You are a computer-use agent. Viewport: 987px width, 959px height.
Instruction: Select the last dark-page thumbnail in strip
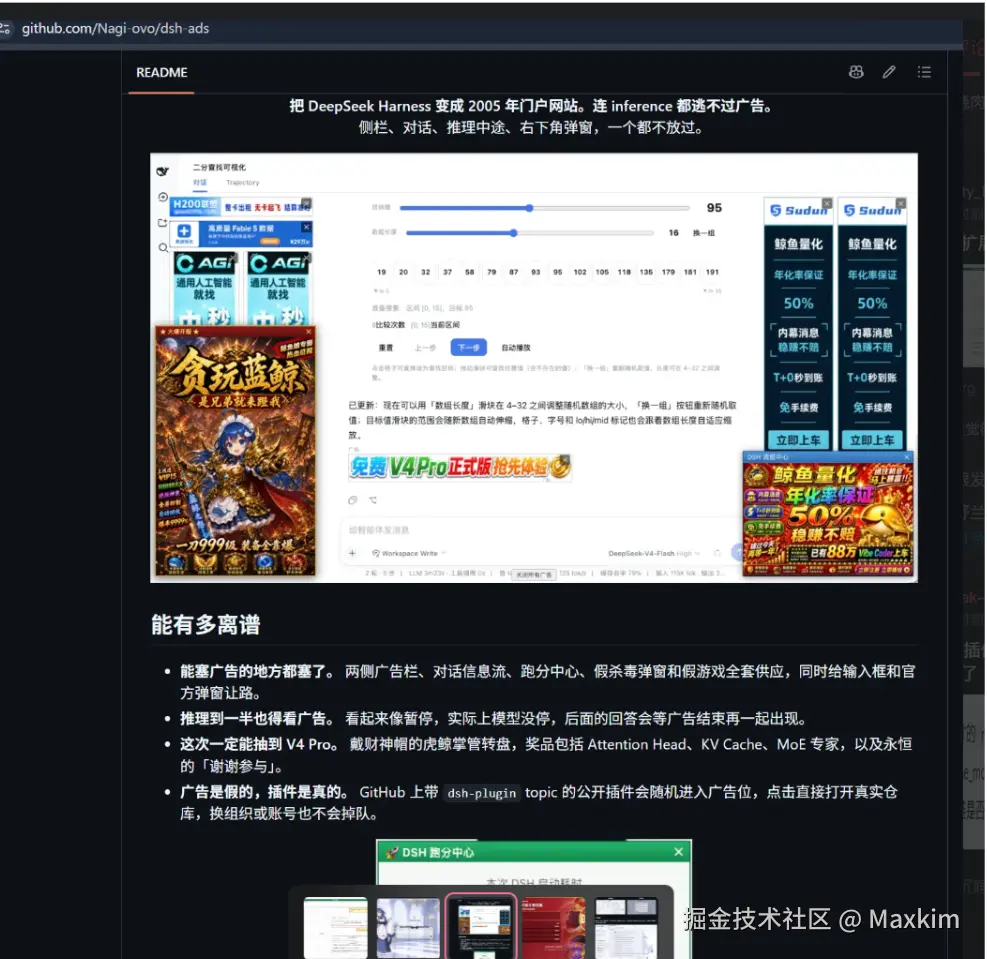click(x=626, y=928)
